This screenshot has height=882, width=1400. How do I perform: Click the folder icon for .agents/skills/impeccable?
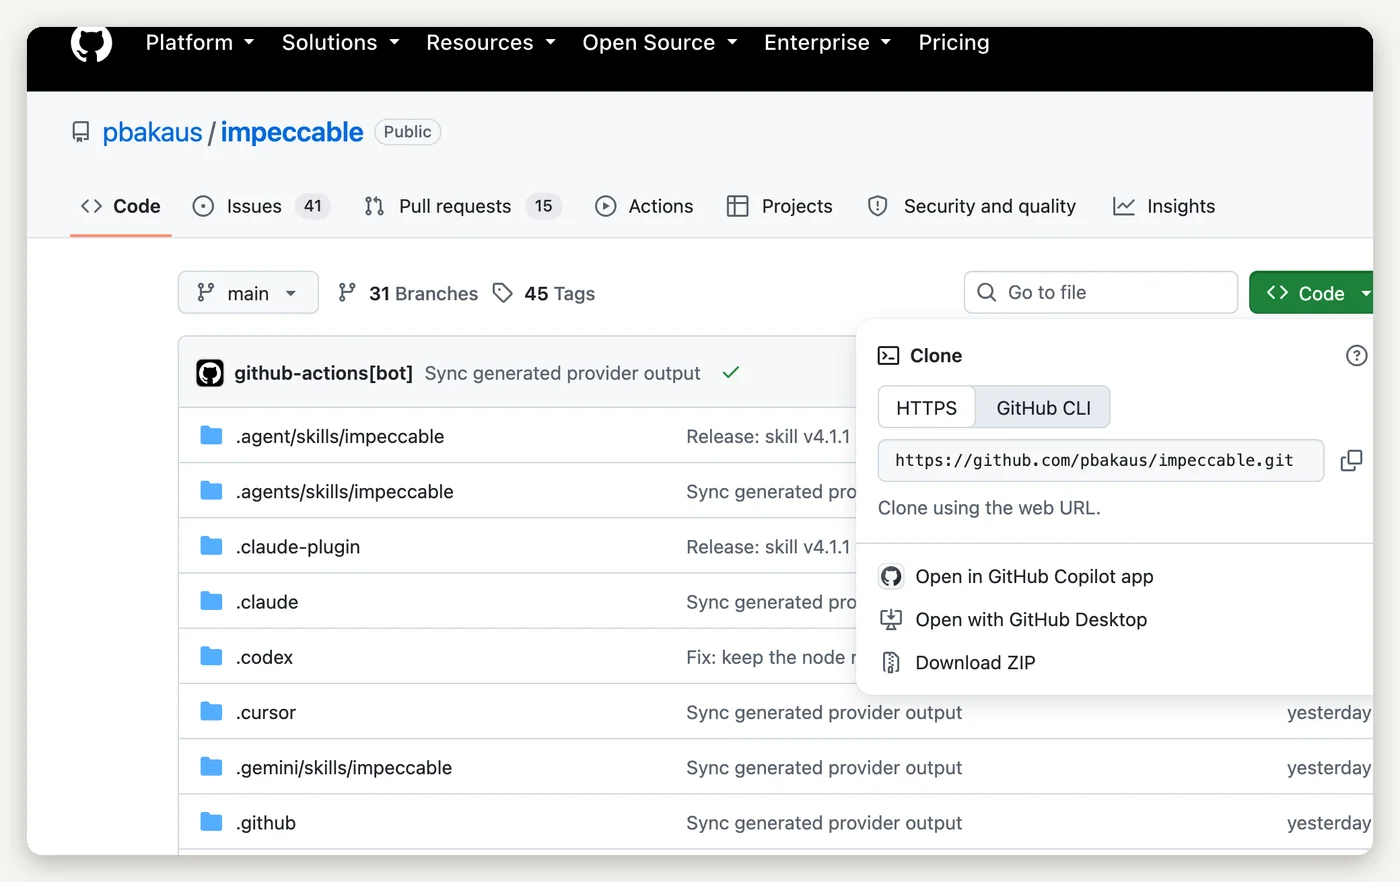click(x=211, y=490)
